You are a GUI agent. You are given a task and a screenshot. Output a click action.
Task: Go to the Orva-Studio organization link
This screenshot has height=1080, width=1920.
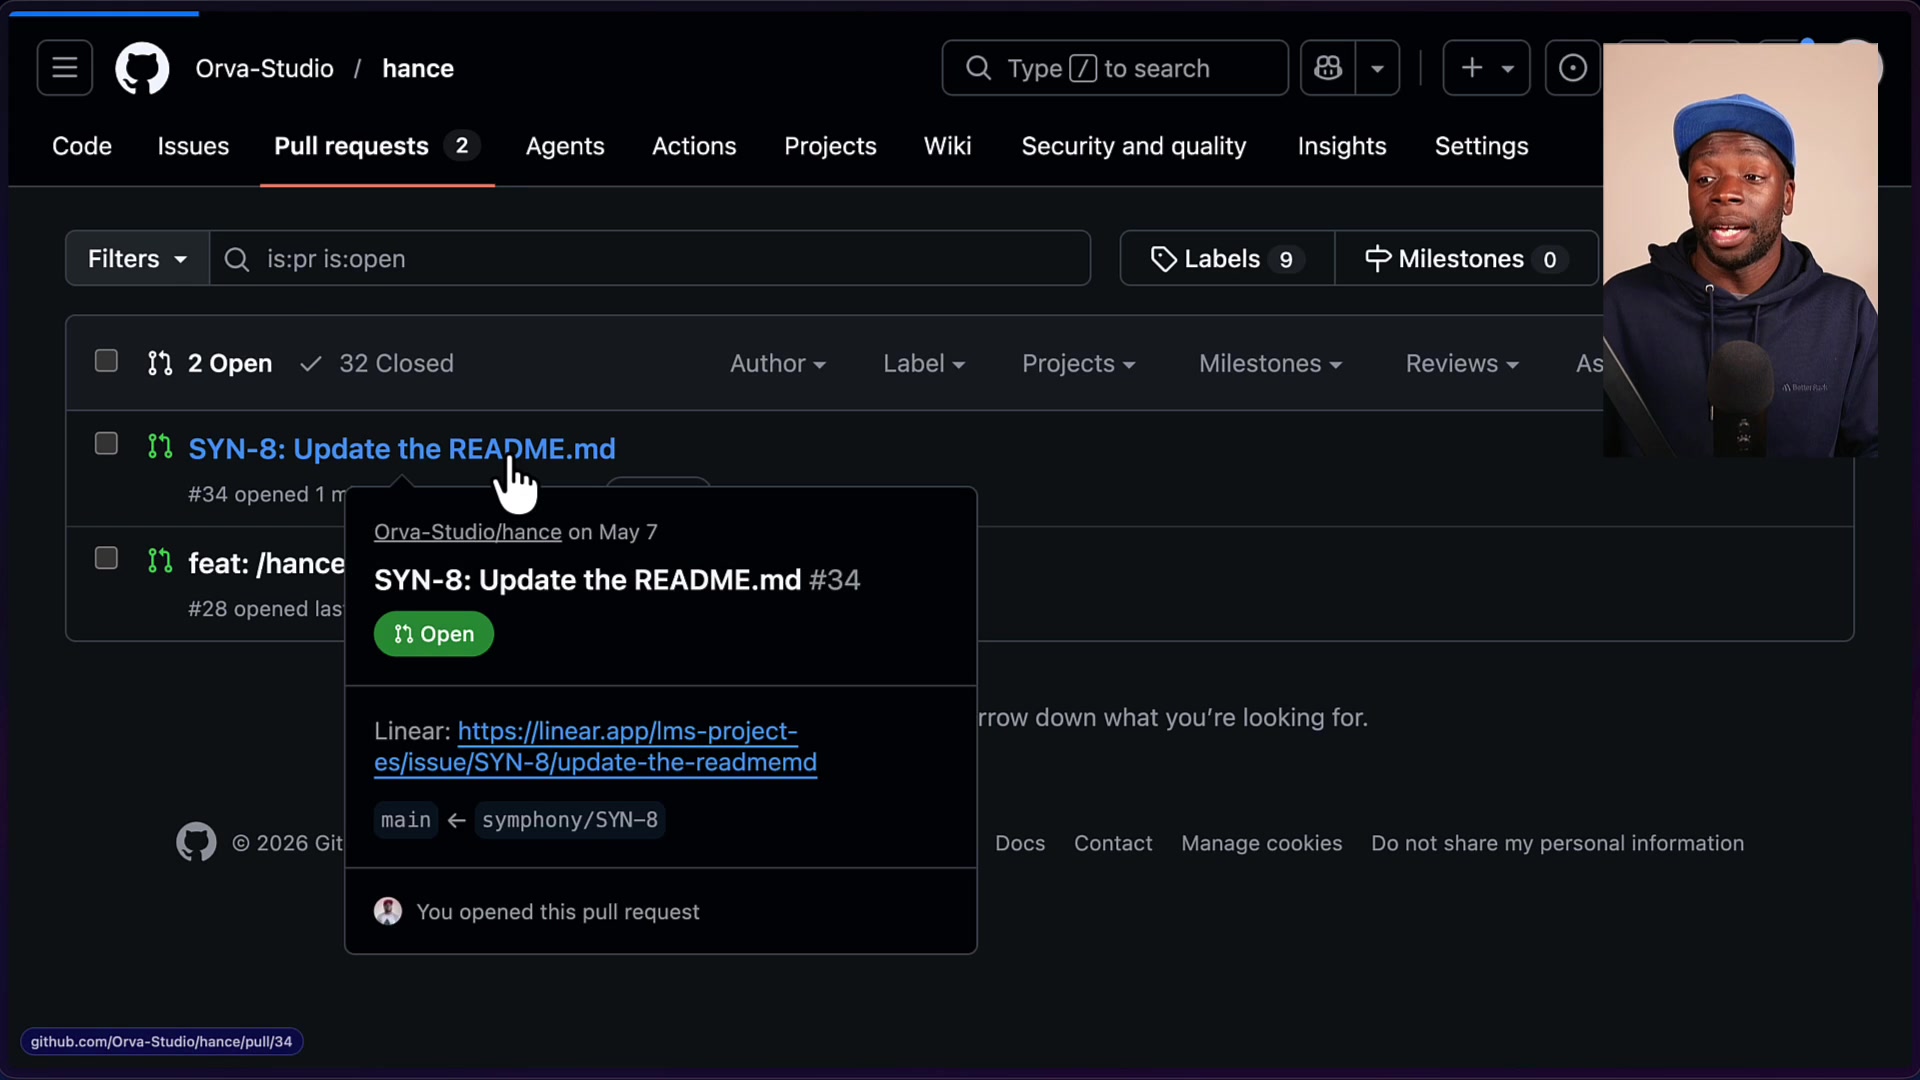264,68
